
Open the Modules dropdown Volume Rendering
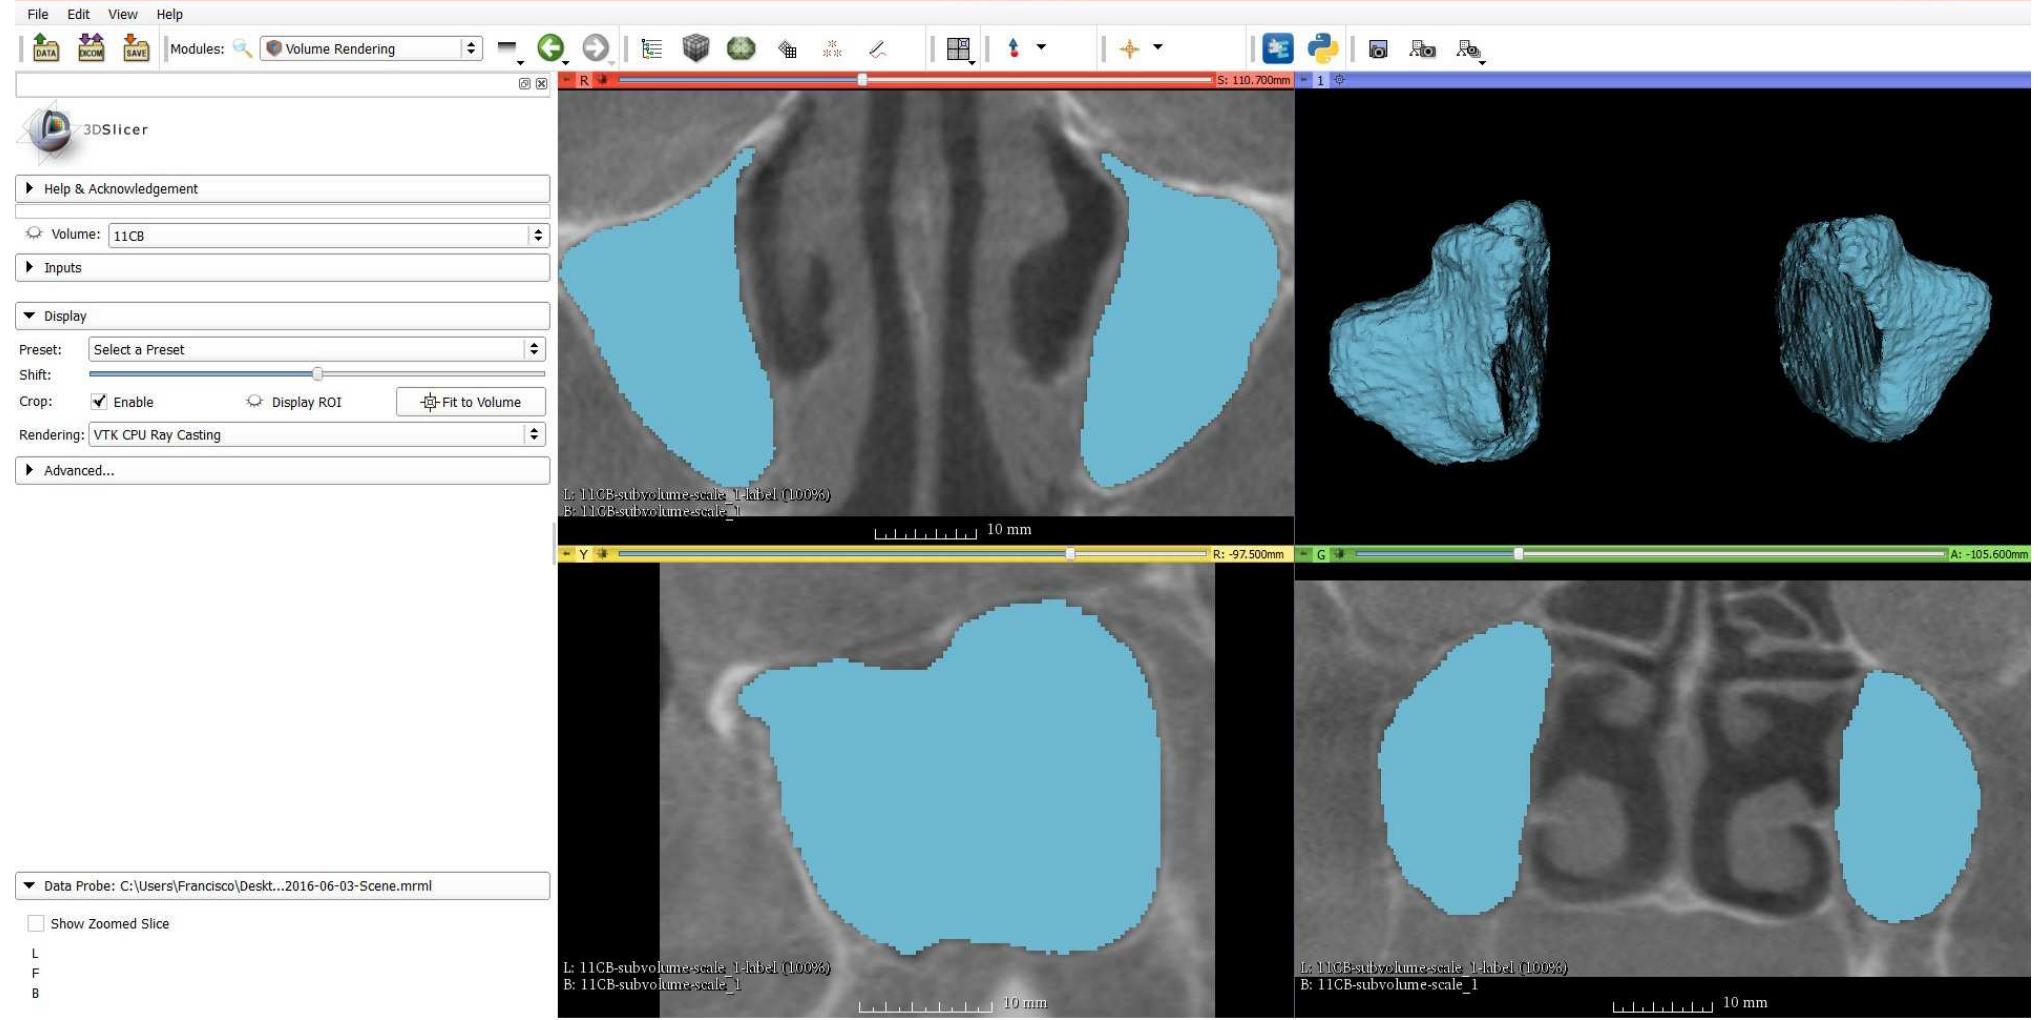click(371, 48)
